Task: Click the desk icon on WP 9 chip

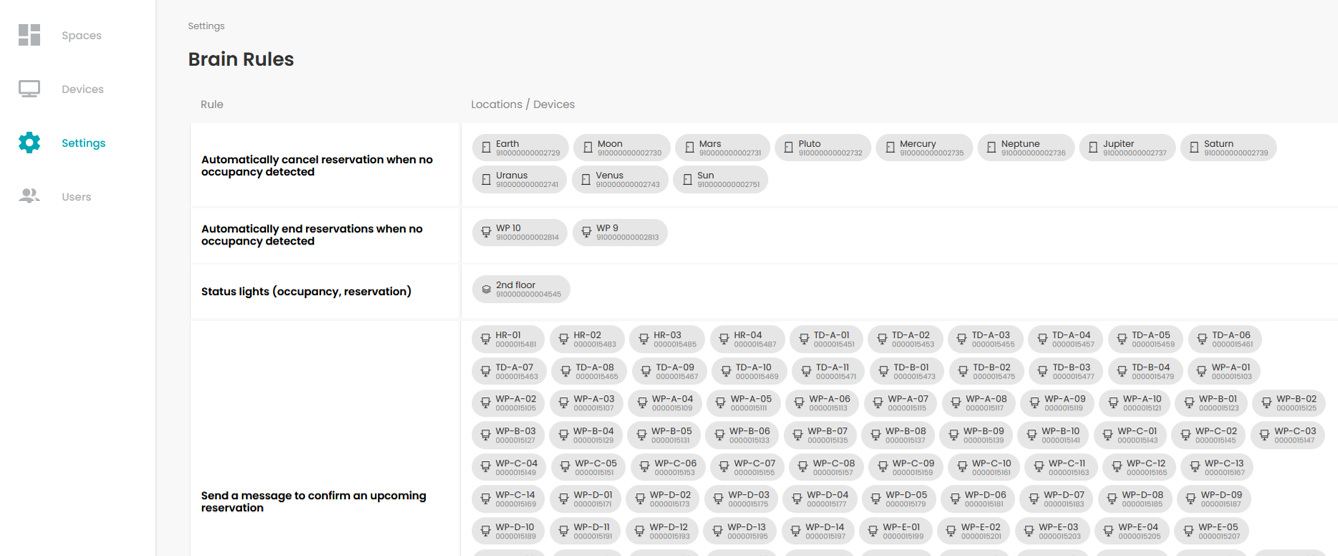Action: pos(587,233)
